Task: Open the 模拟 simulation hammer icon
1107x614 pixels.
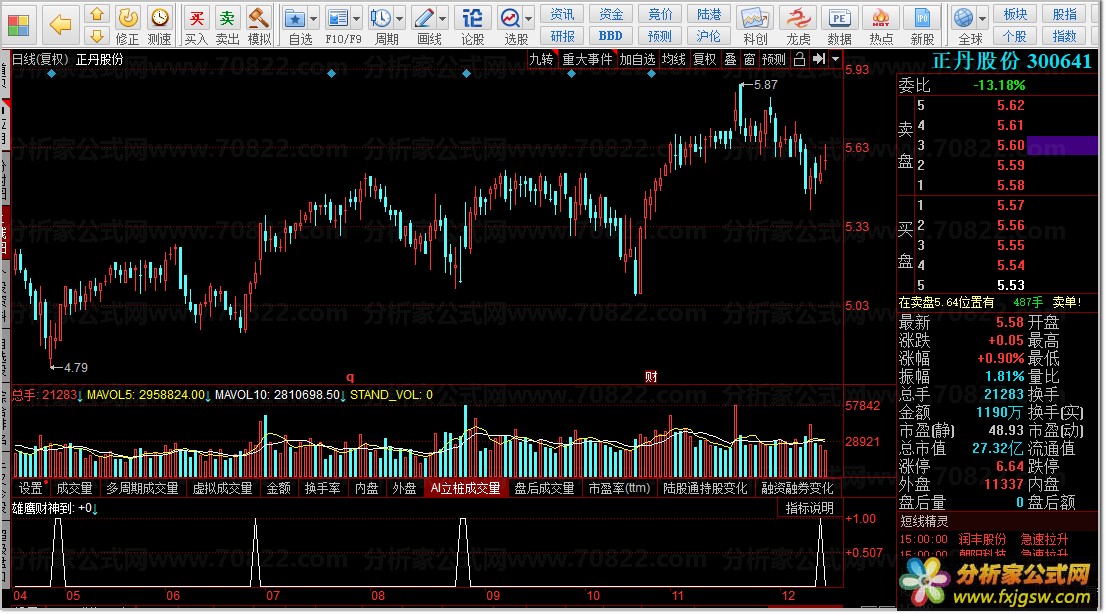Action: click(259, 25)
